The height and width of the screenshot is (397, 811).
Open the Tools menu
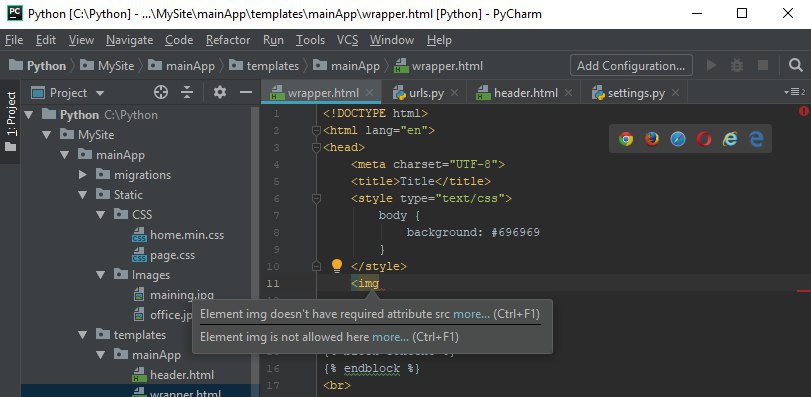[310, 40]
